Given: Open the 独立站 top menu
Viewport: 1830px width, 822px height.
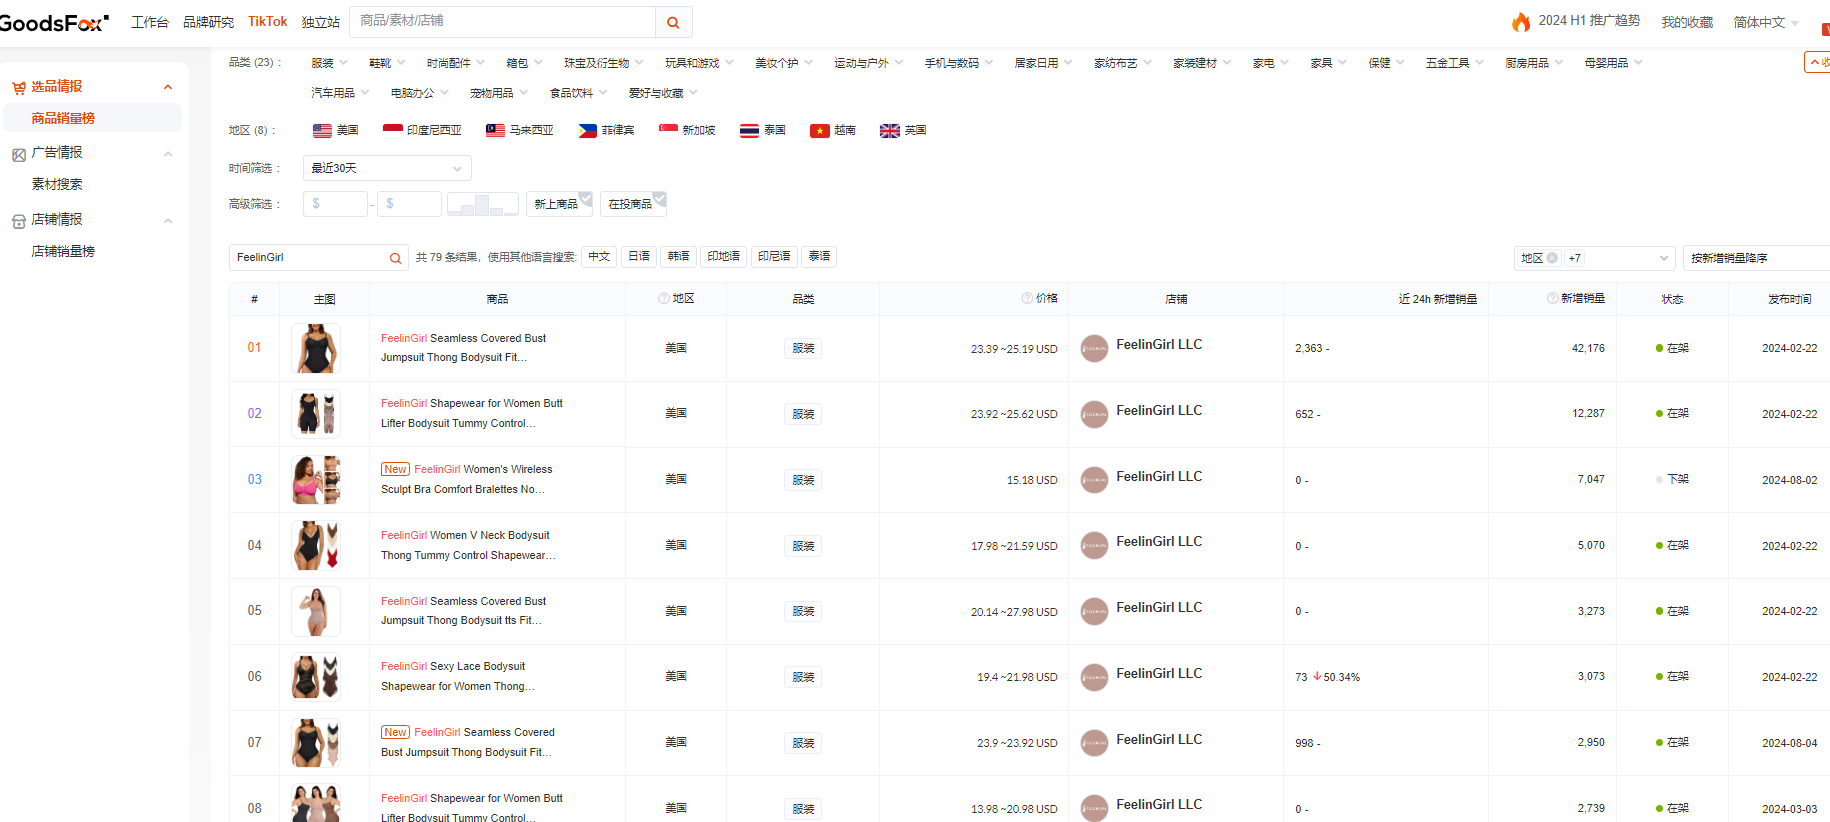Looking at the screenshot, I should [321, 22].
